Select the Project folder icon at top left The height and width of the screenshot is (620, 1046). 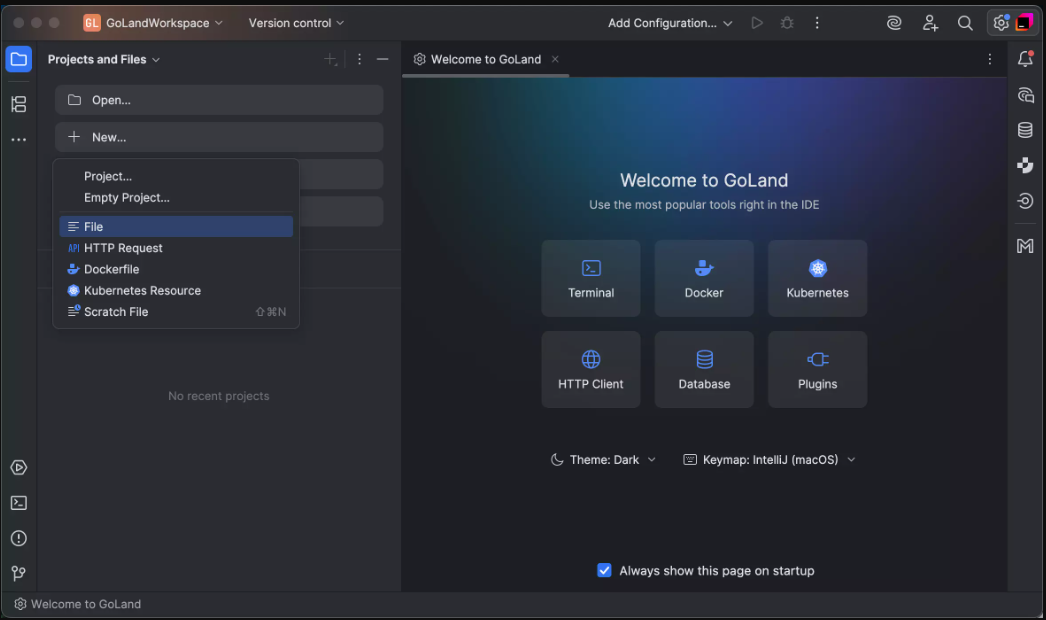tap(18, 59)
